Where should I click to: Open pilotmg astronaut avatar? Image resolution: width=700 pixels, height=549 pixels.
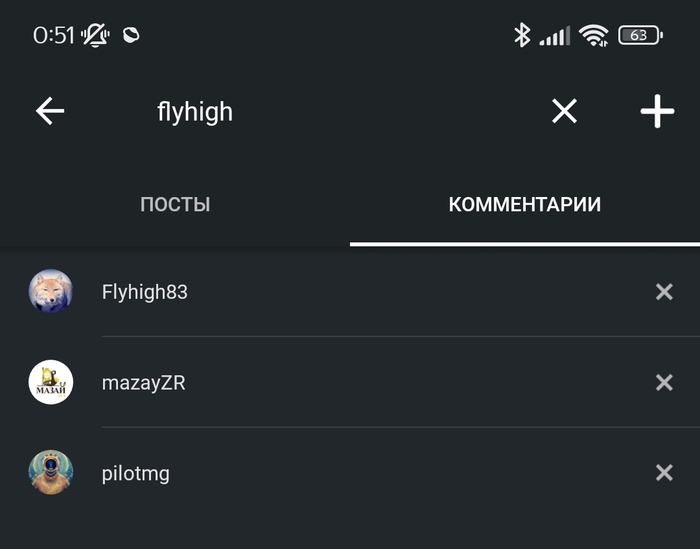(x=50, y=473)
